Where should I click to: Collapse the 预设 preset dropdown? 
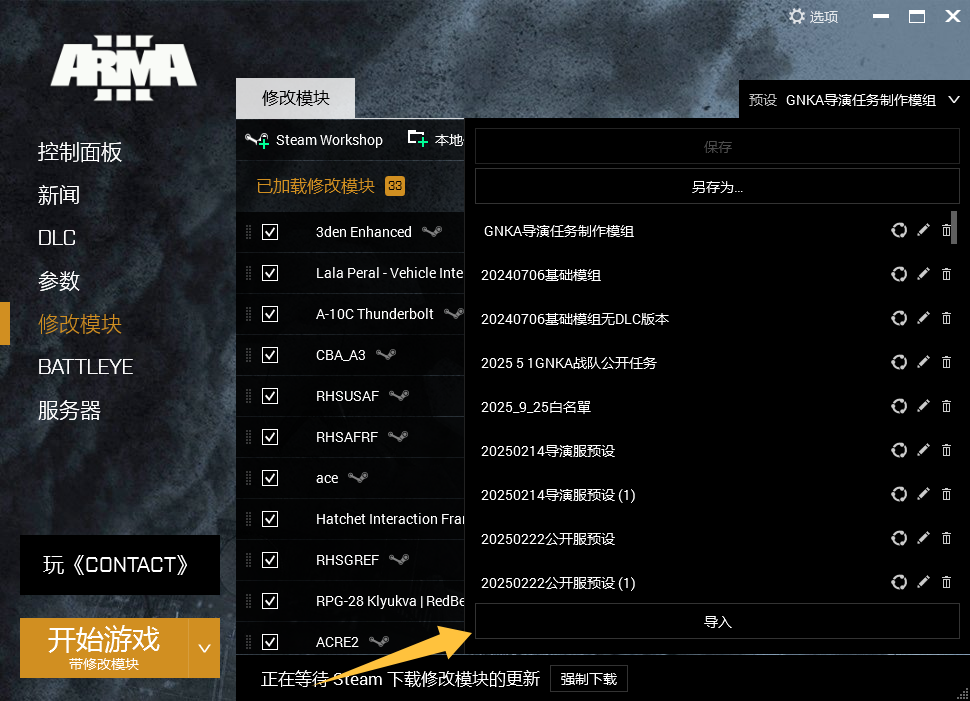coord(954,100)
